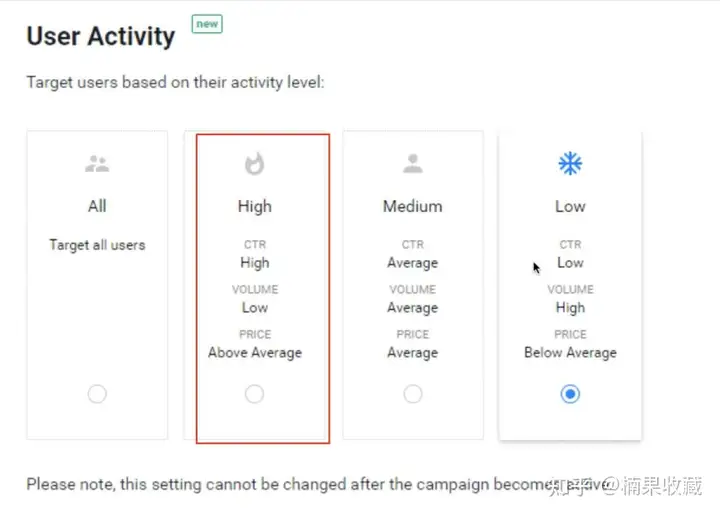
Task: Click the flame High activity icon
Action: tap(254, 163)
